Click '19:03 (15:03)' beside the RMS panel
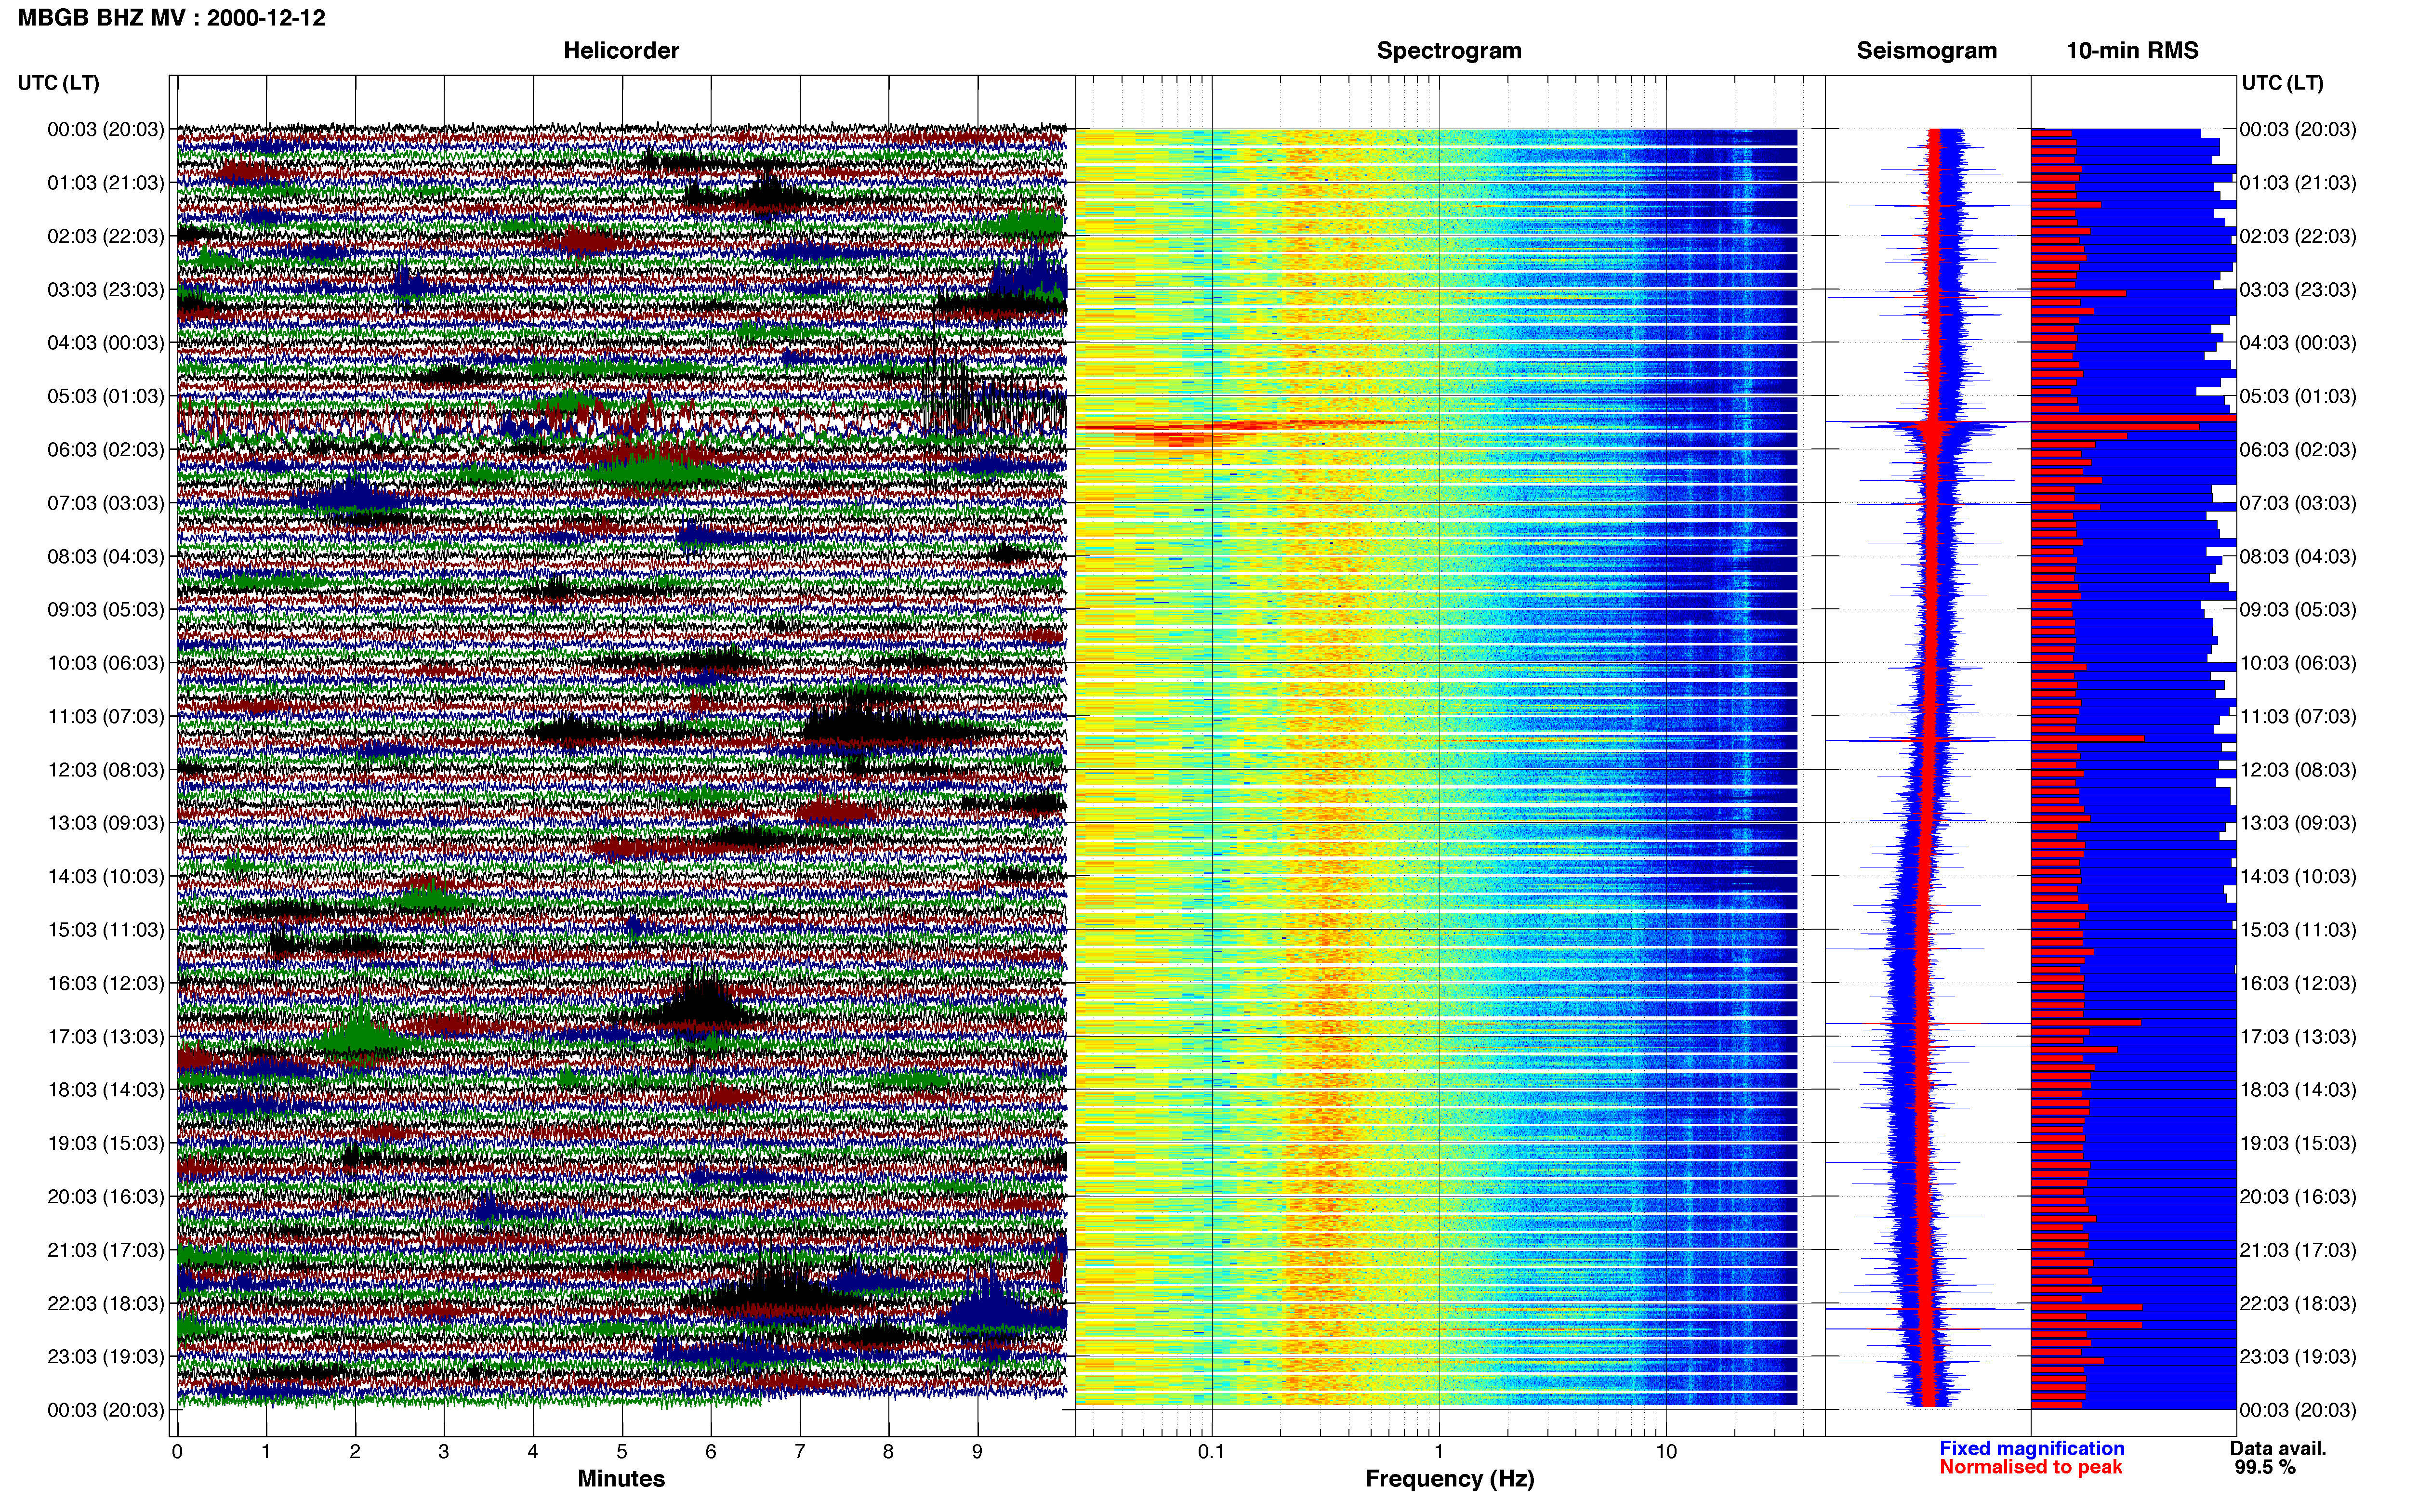The image size is (2418, 1512). click(2298, 1143)
